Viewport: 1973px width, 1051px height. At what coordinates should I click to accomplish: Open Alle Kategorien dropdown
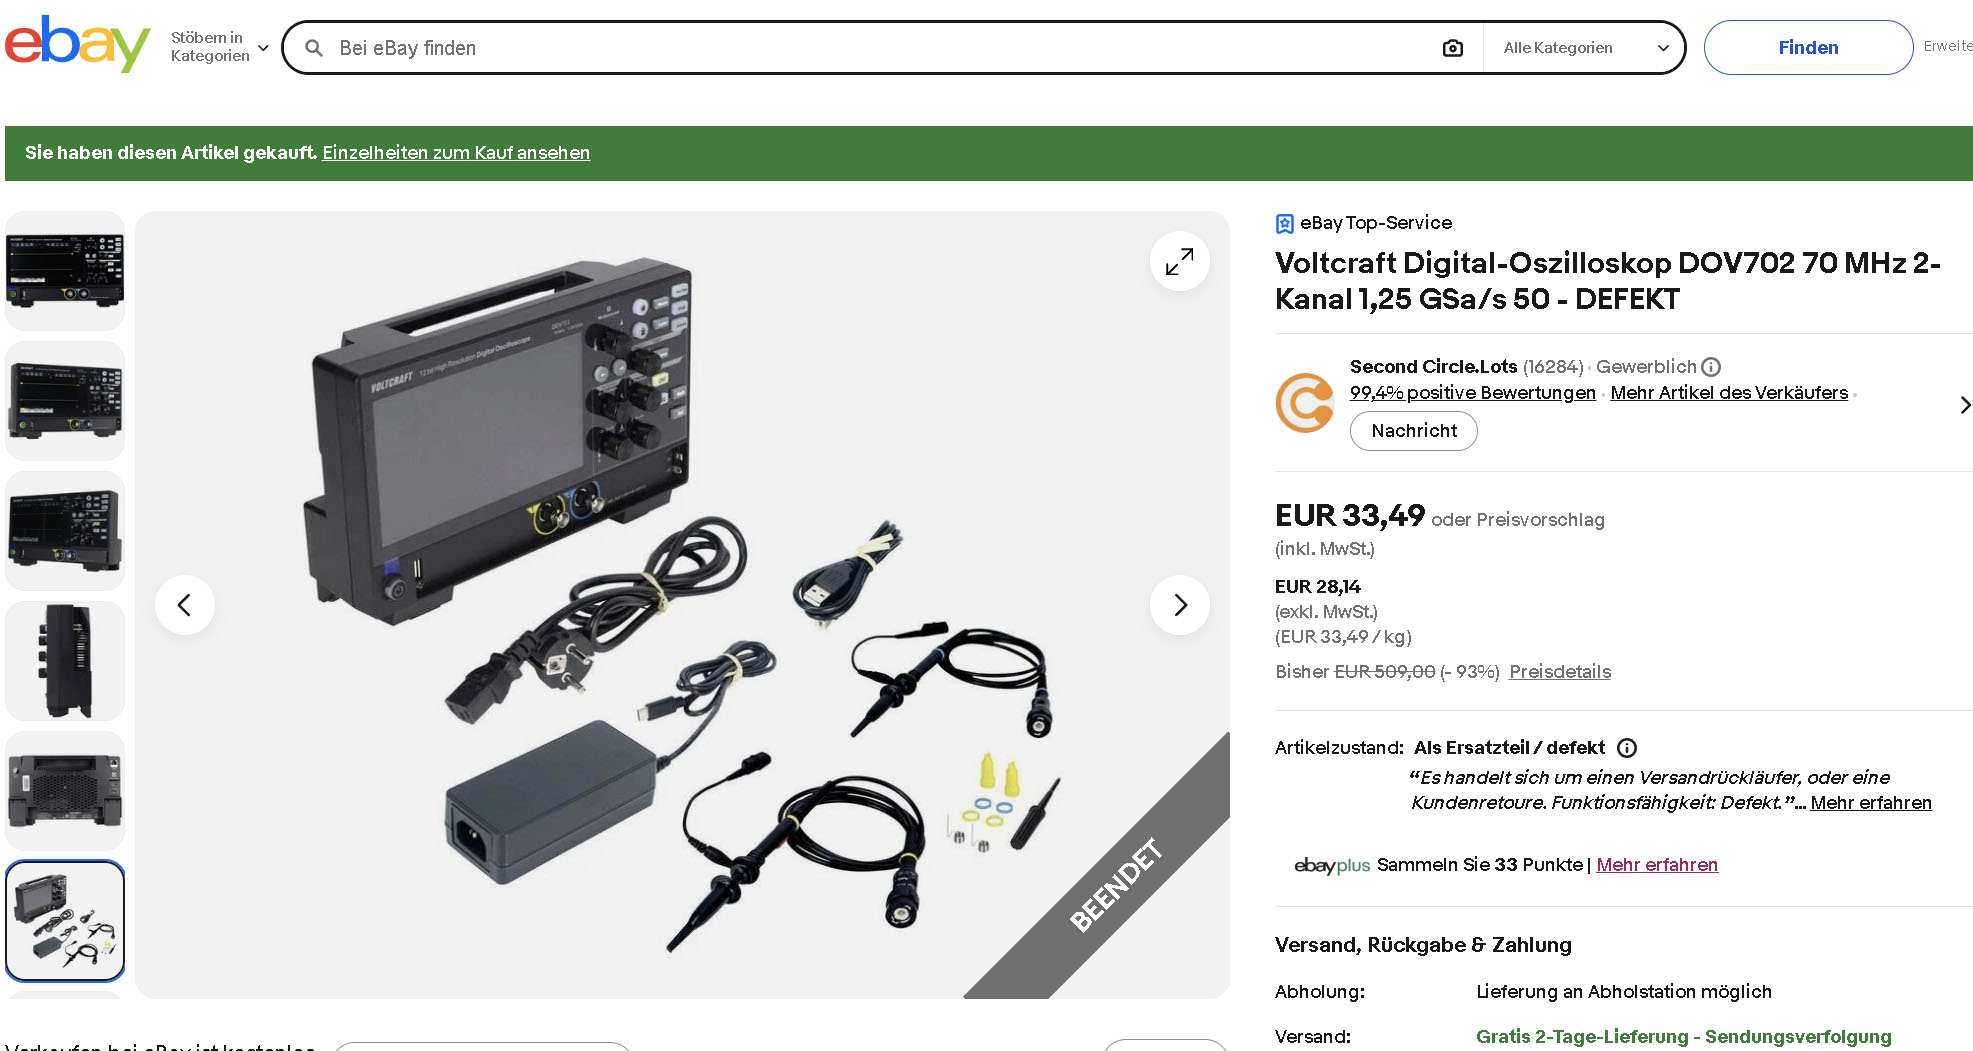tap(1586, 48)
